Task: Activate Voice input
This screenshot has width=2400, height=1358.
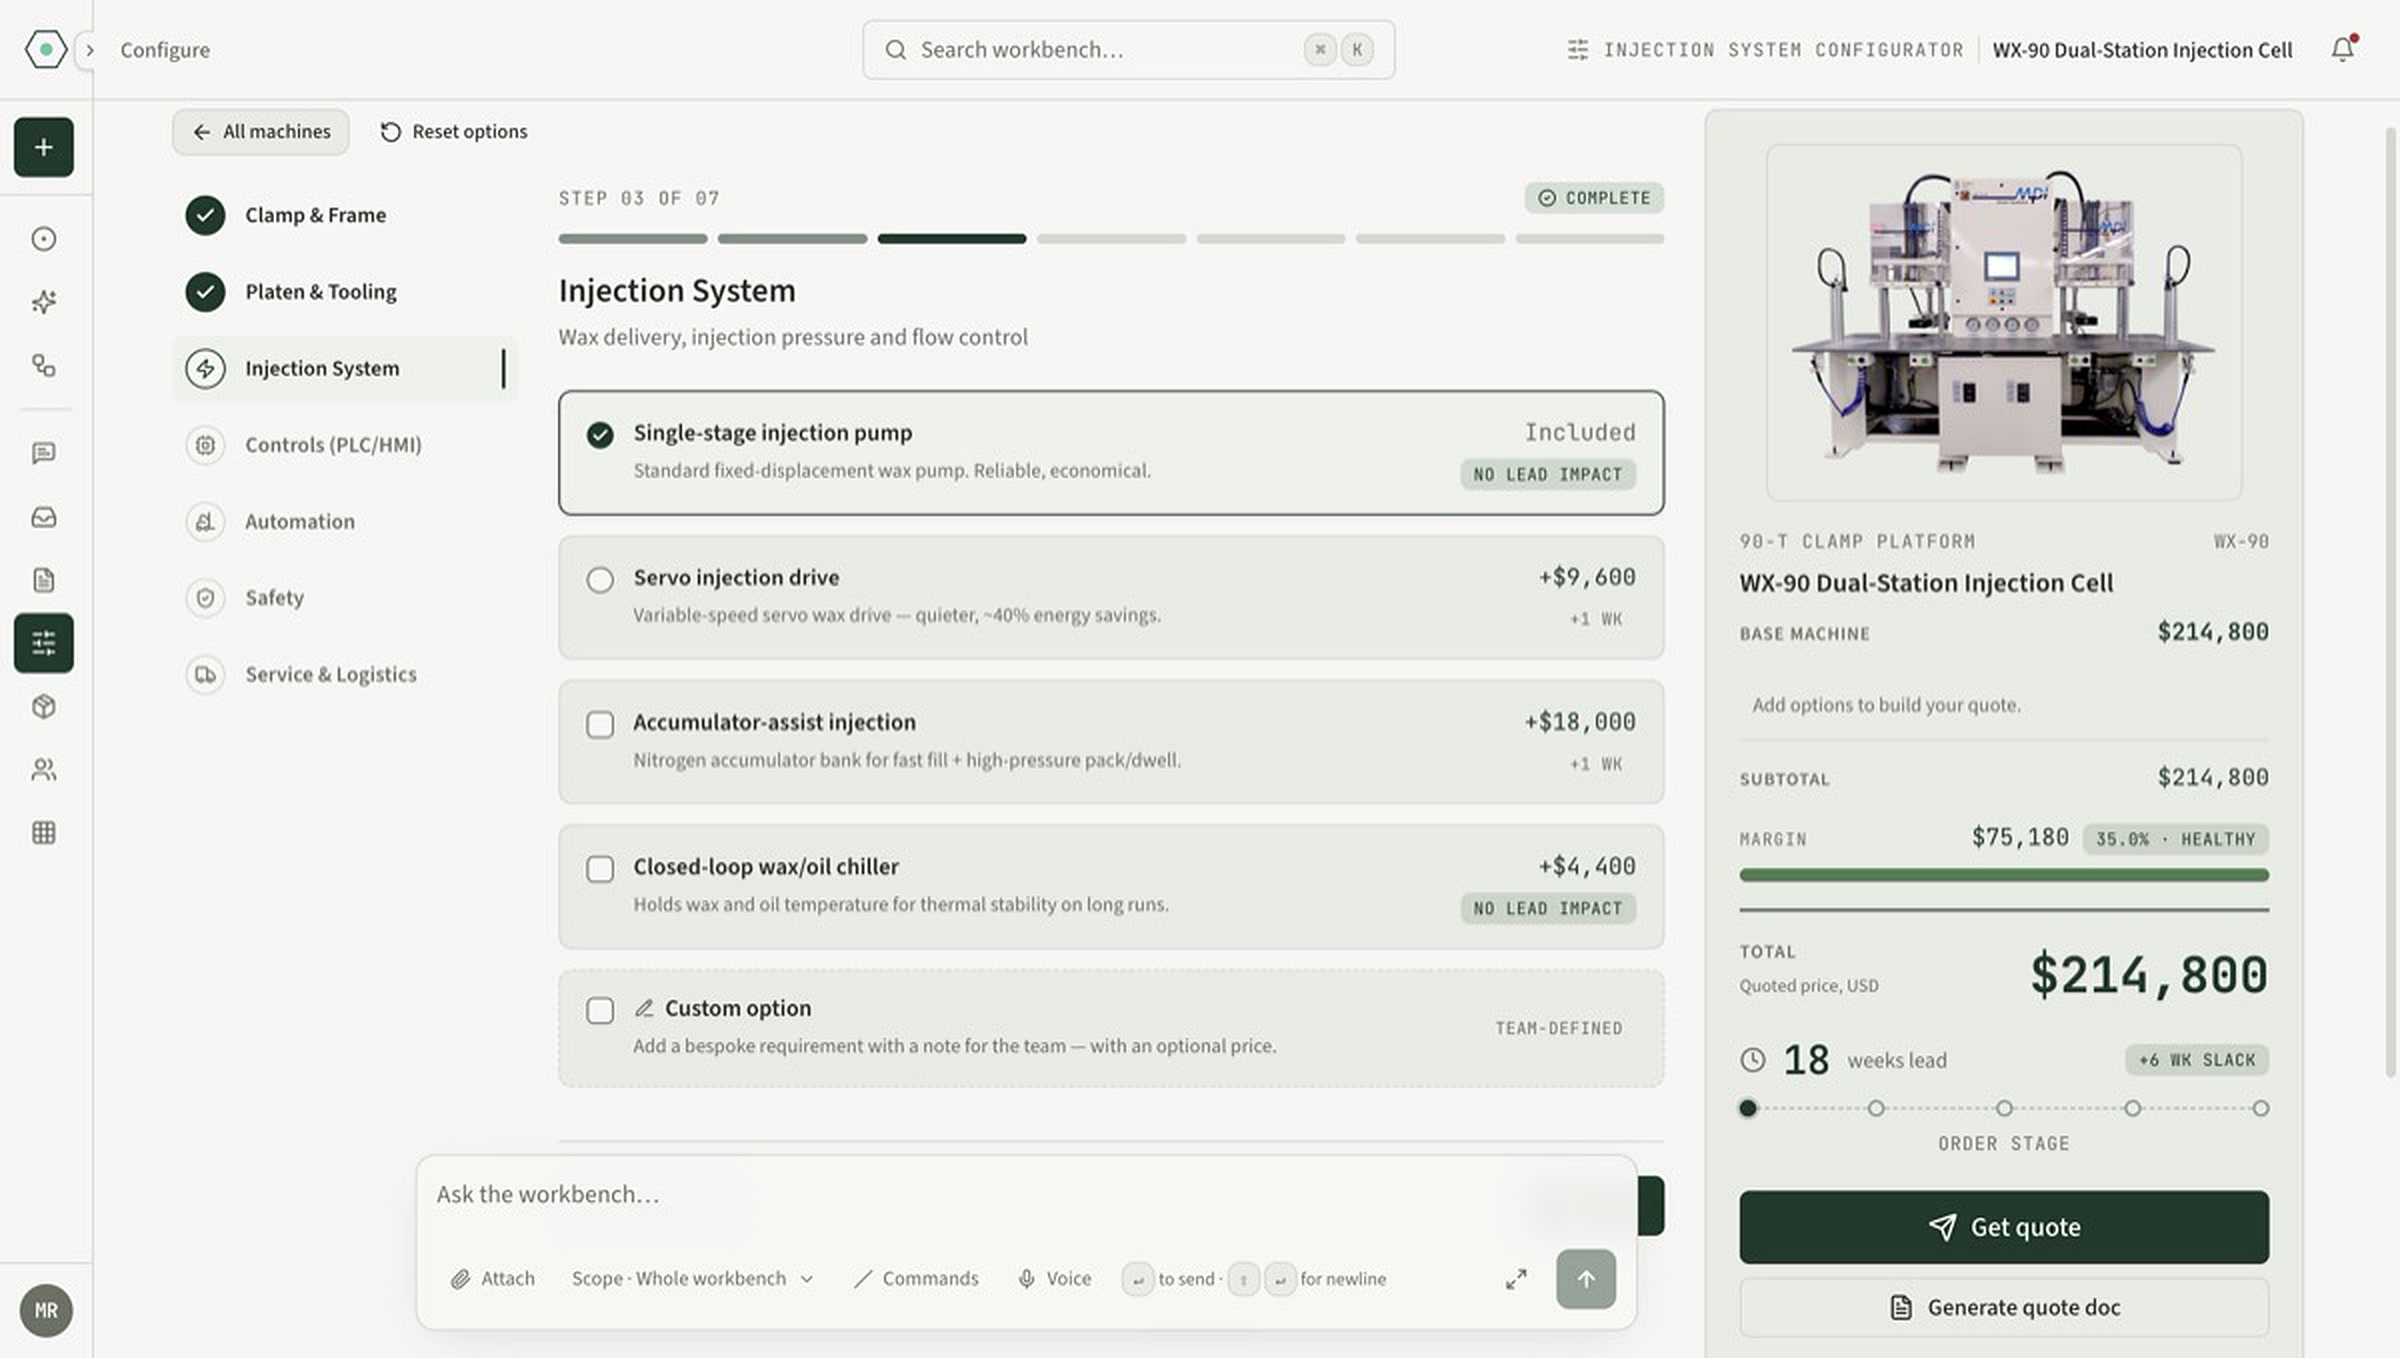Action: pos(1055,1279)
